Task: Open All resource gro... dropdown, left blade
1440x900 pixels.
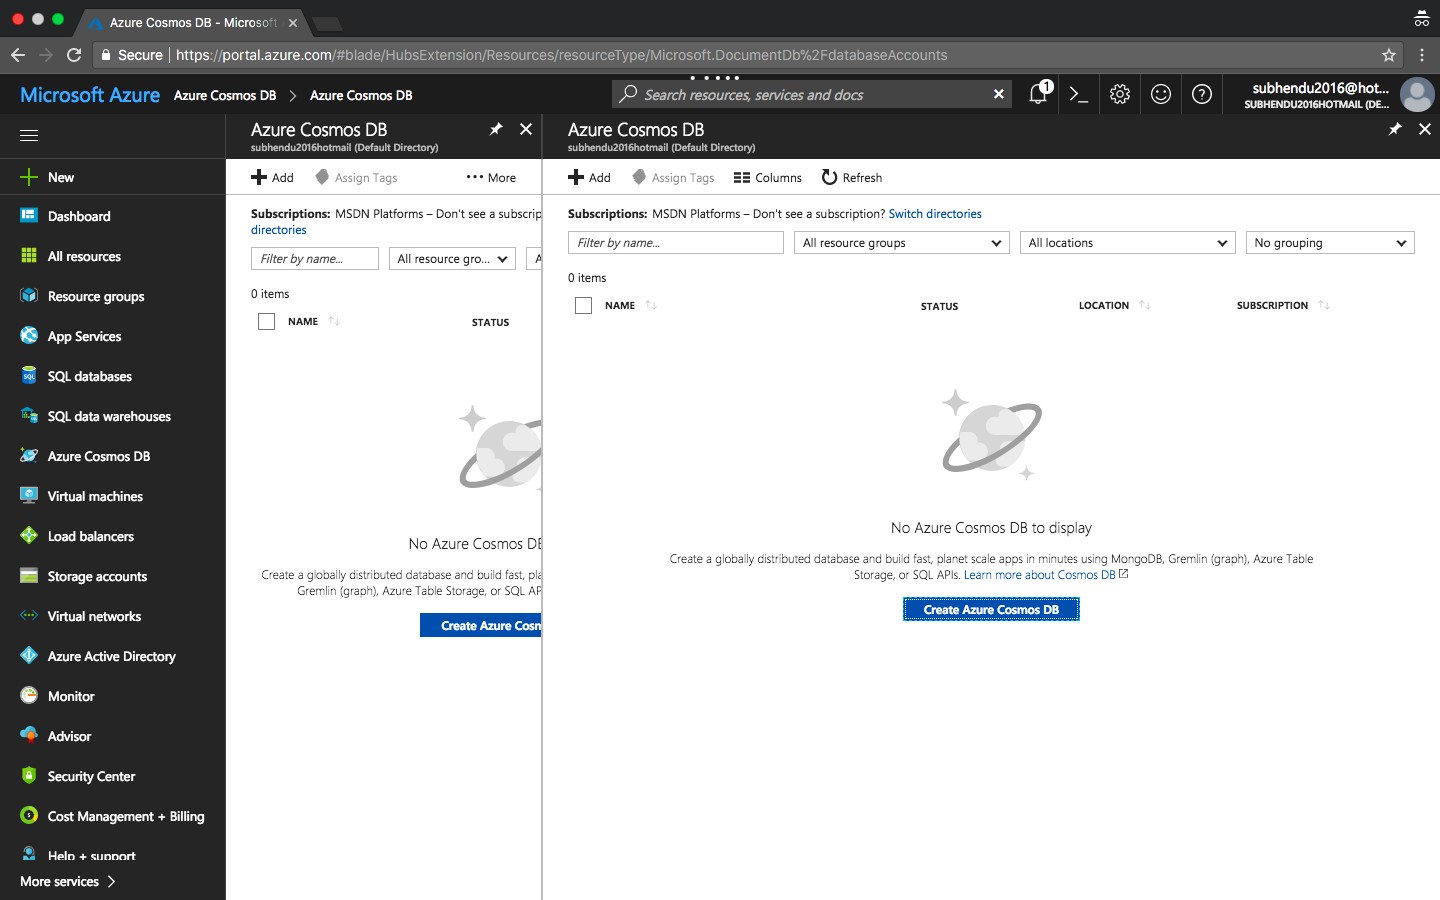Action: pos(452,259)
